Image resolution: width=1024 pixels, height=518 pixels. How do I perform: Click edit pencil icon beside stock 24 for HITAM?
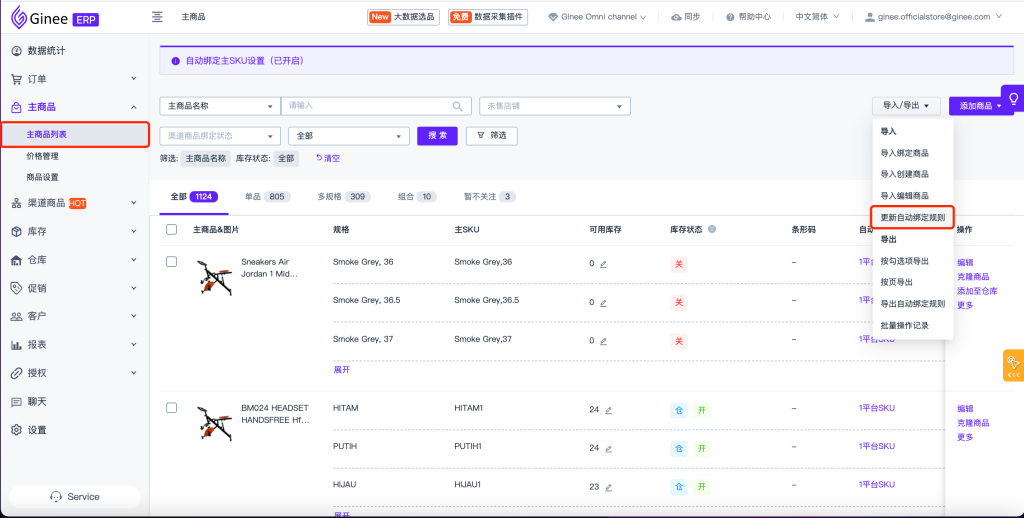(609, 410)
